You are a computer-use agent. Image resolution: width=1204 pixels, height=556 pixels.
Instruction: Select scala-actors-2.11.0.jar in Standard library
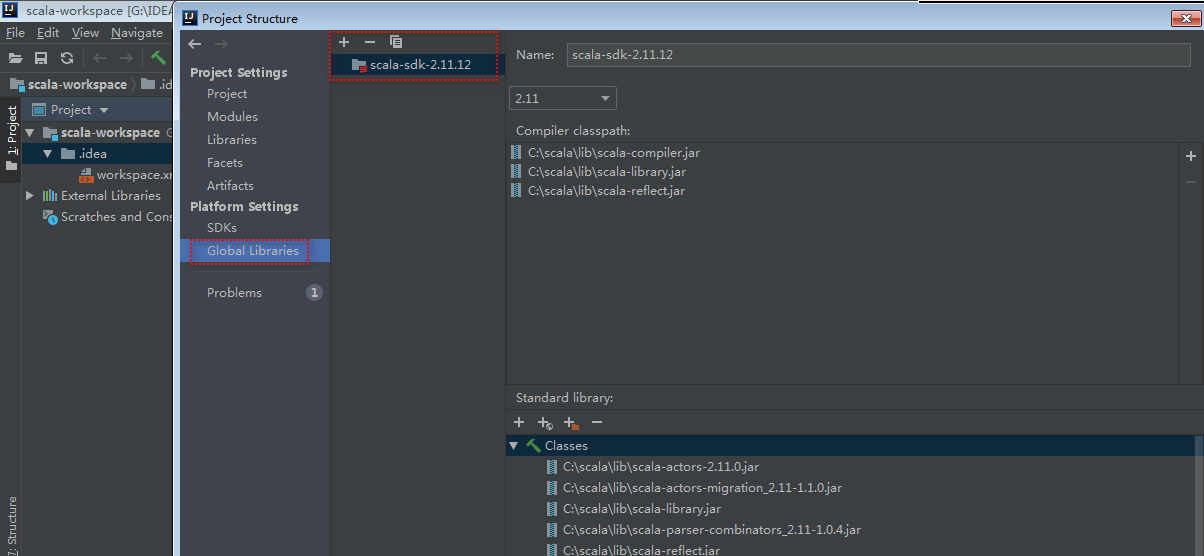pyautogui.click(x=661, y=467)
